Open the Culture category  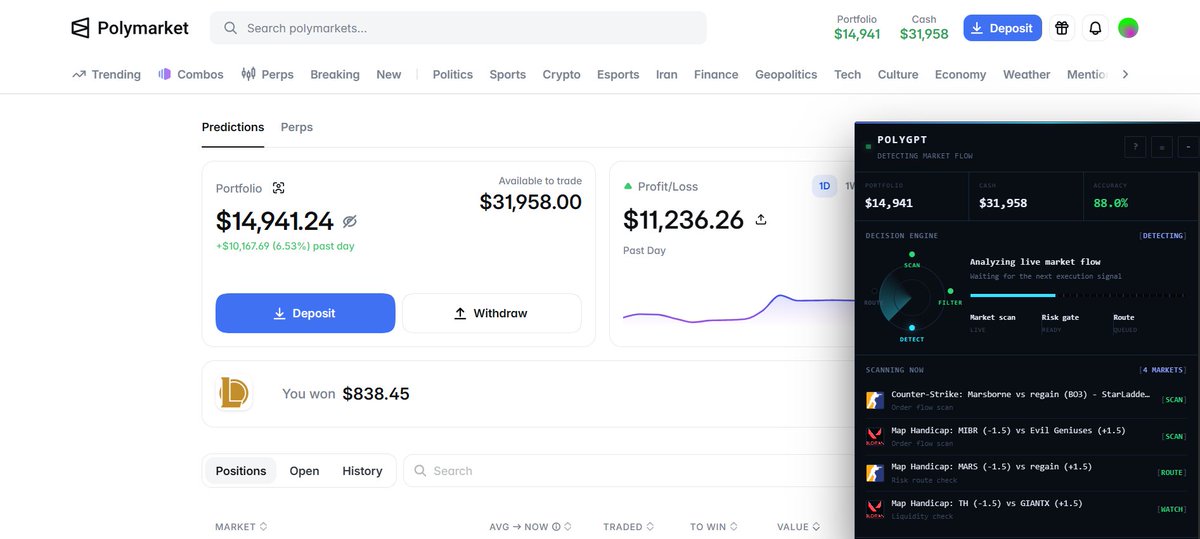coord(898,74)
